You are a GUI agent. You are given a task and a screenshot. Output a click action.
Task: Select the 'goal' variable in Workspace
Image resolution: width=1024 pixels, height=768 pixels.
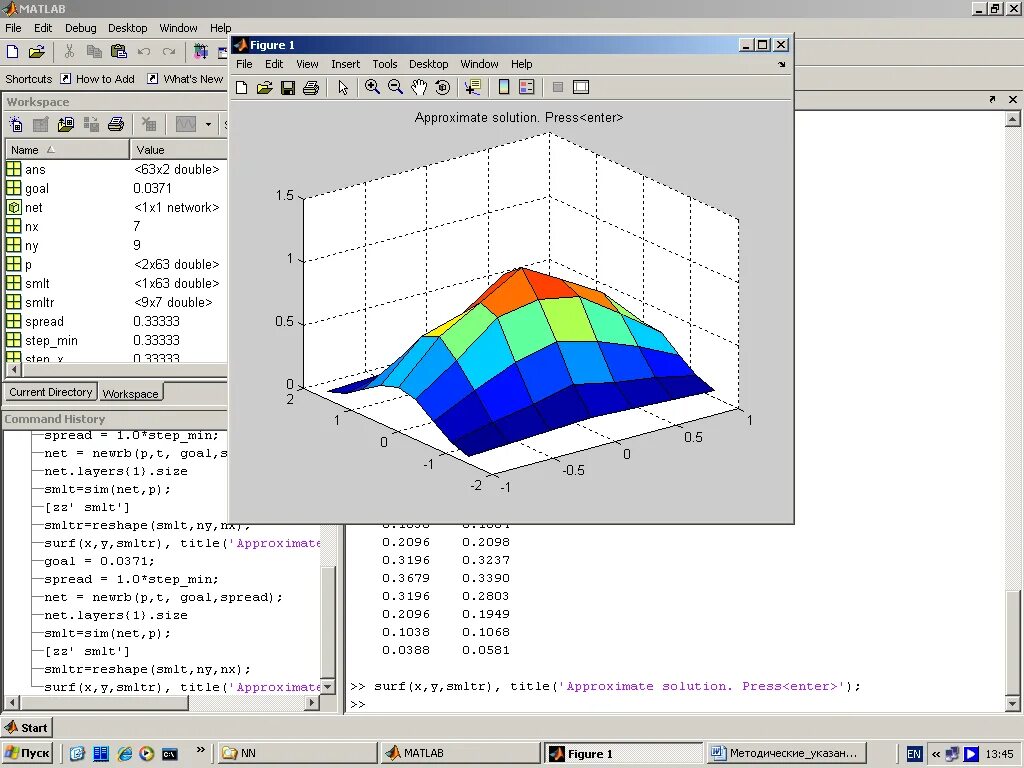pyautogui.click(x=116, y=189)
